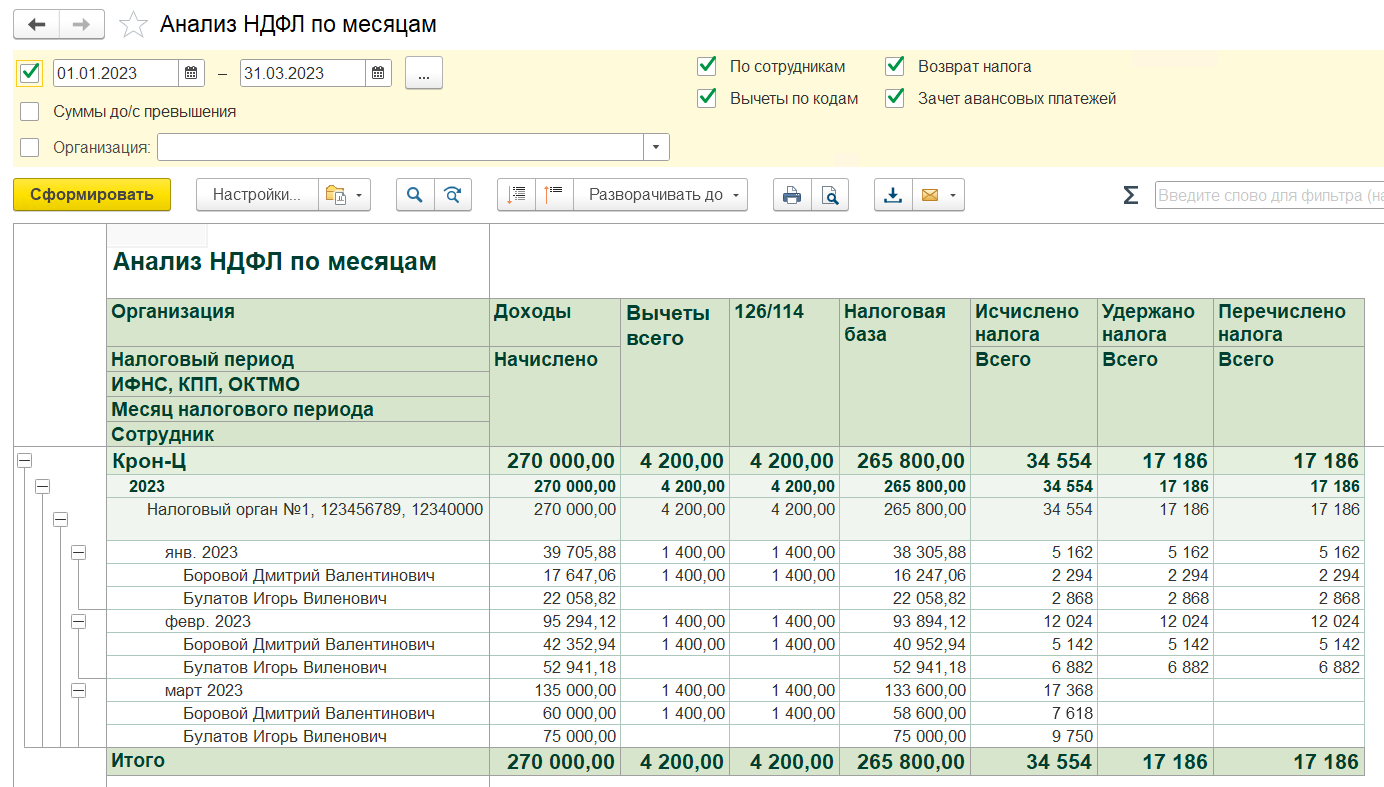Click the find next icon
The height and width of the screenshot is (787, 1384).
click(453, 195)
